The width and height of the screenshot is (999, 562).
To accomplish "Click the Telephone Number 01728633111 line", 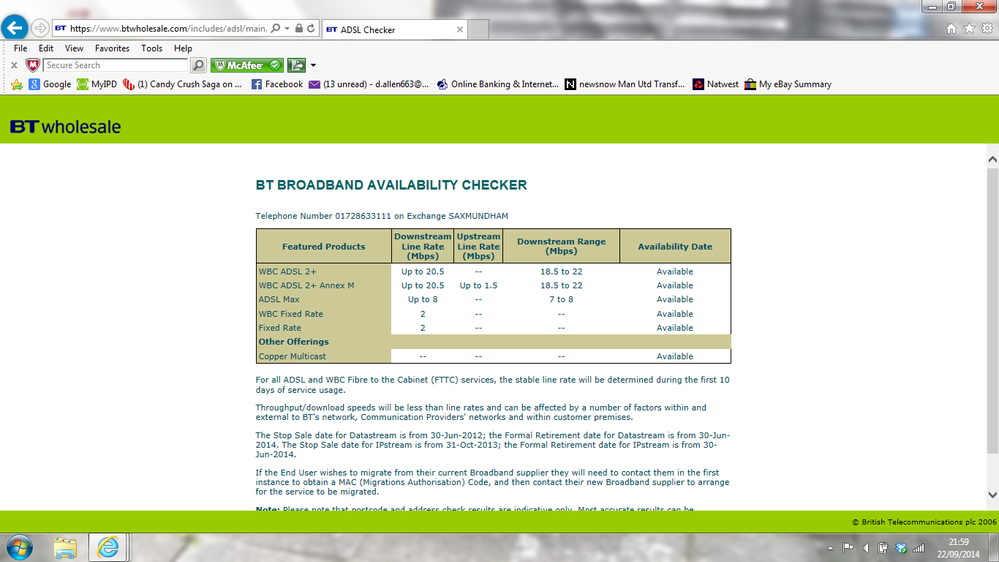I will [382, 216].
